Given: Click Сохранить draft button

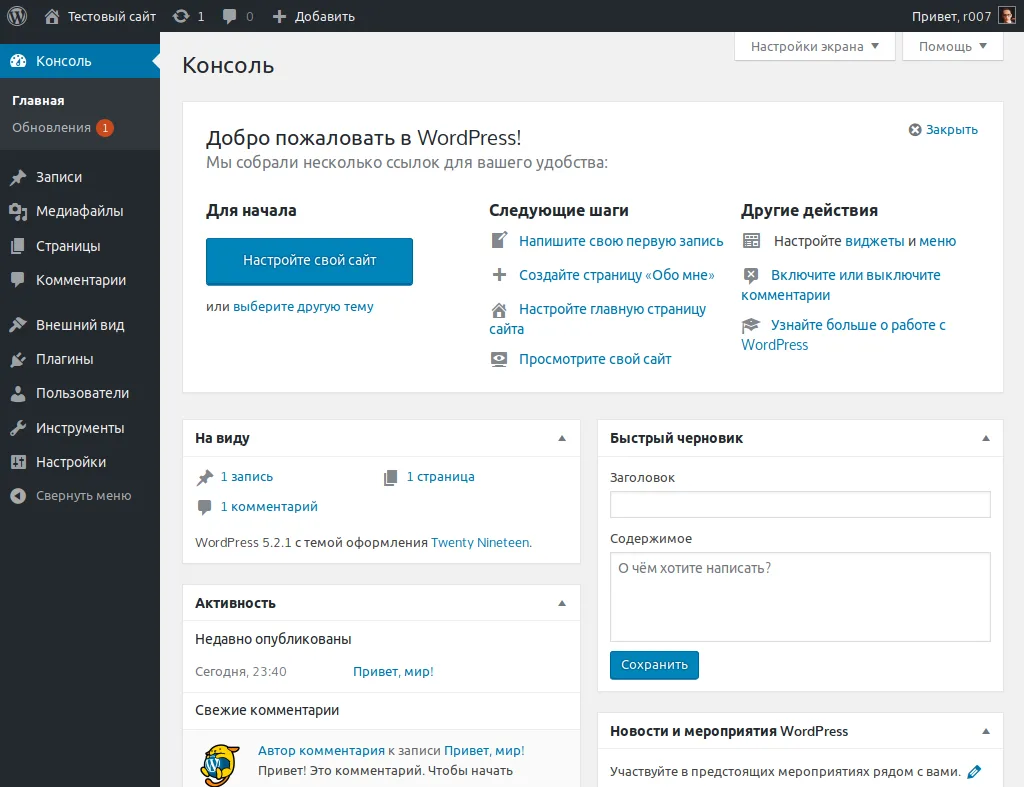Looking at the screenshot, I should tap(654, 665).
